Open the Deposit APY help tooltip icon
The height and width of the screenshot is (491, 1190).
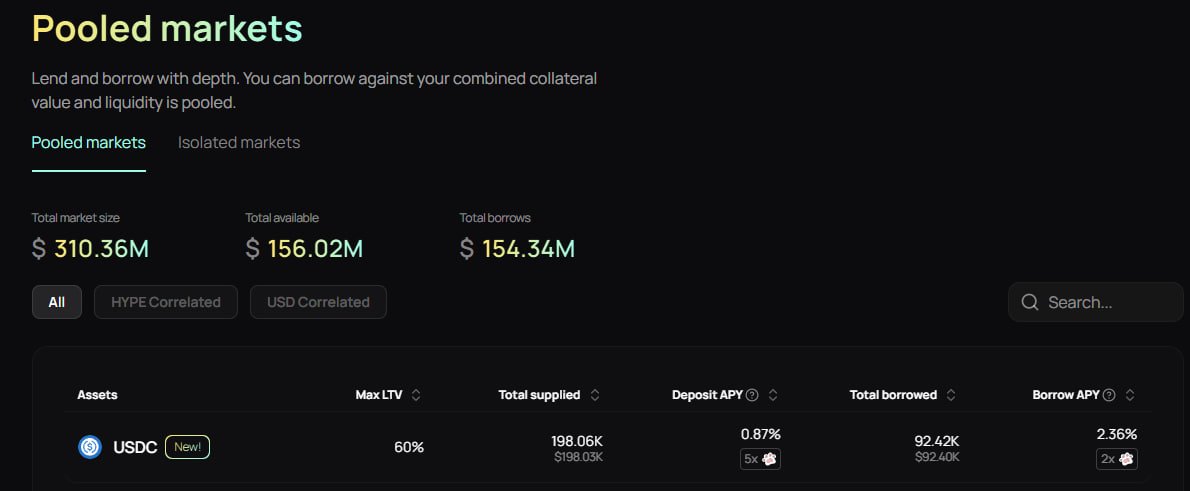(752, 395)
